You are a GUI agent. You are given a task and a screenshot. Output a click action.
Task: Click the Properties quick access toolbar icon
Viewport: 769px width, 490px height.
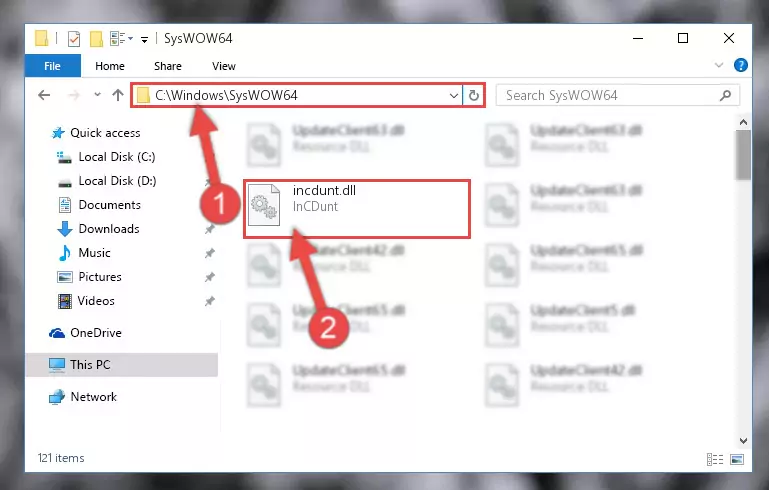74,38
